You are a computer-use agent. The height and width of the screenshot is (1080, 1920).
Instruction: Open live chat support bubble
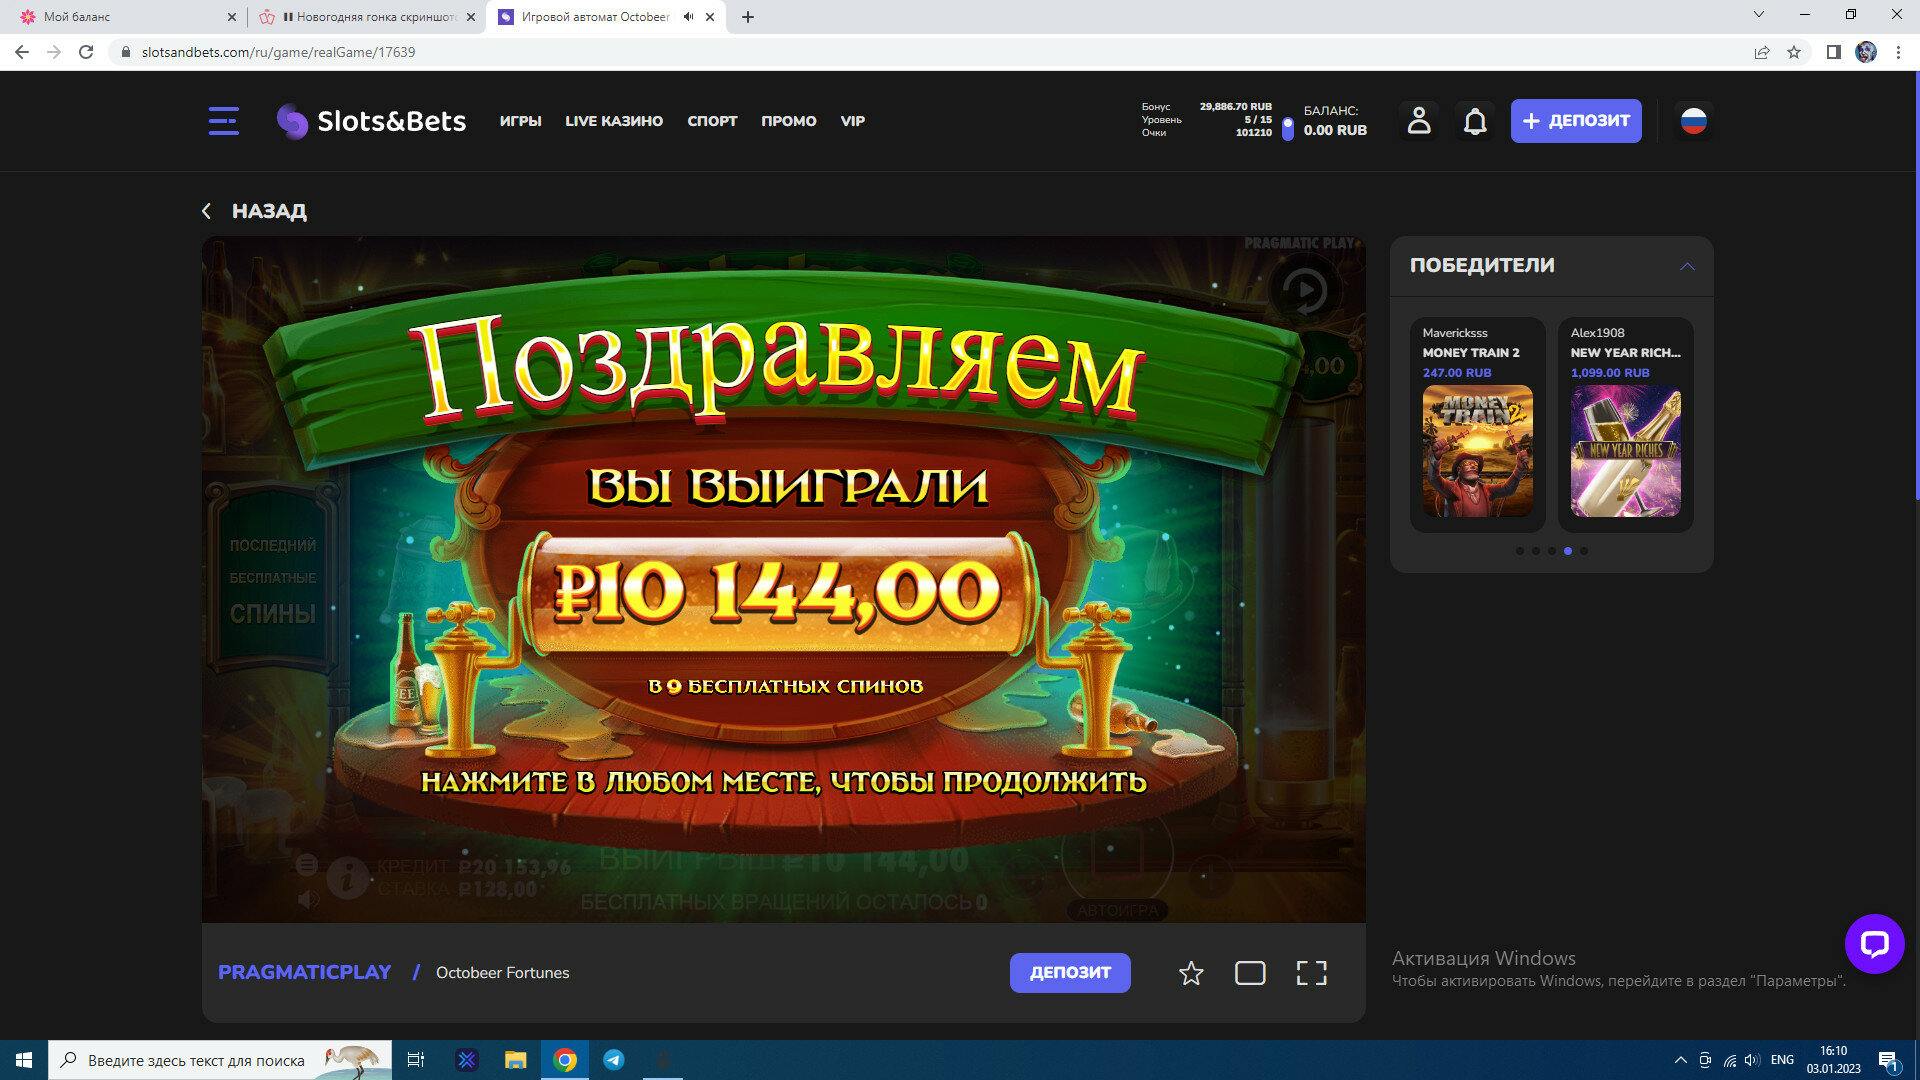[1874, 943]
